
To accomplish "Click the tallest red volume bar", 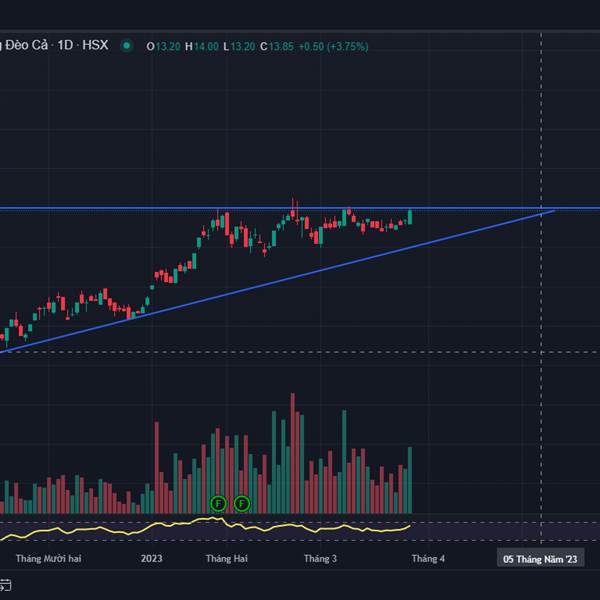I will [x=293, y=453].
